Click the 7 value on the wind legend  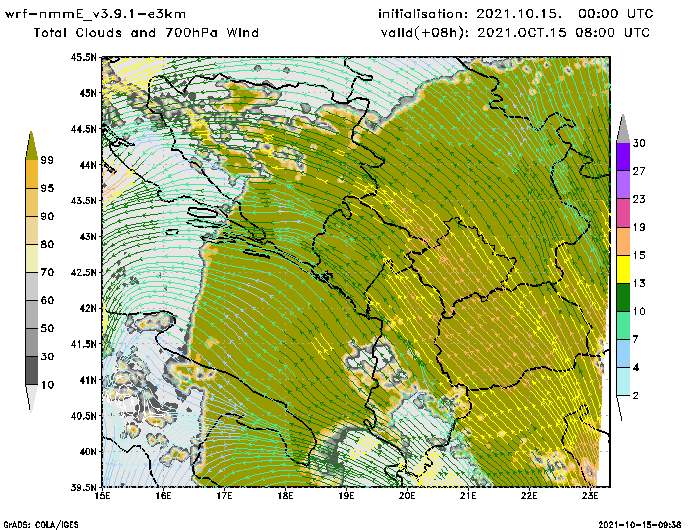(x=635, y=339)
